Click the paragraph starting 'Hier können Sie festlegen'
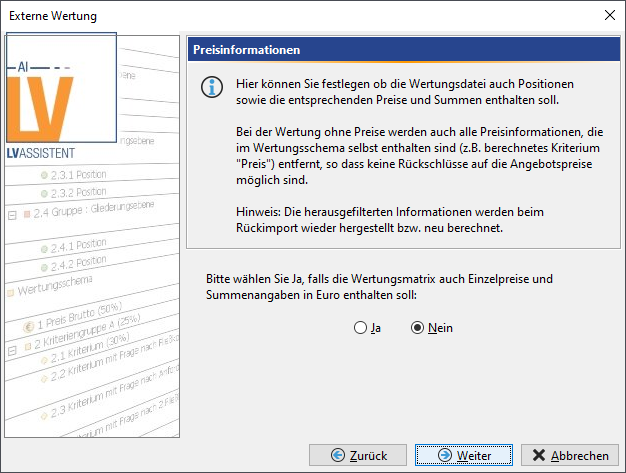This screenshot has height=473, width=626. pyautogui.click(x=405, y=92)
